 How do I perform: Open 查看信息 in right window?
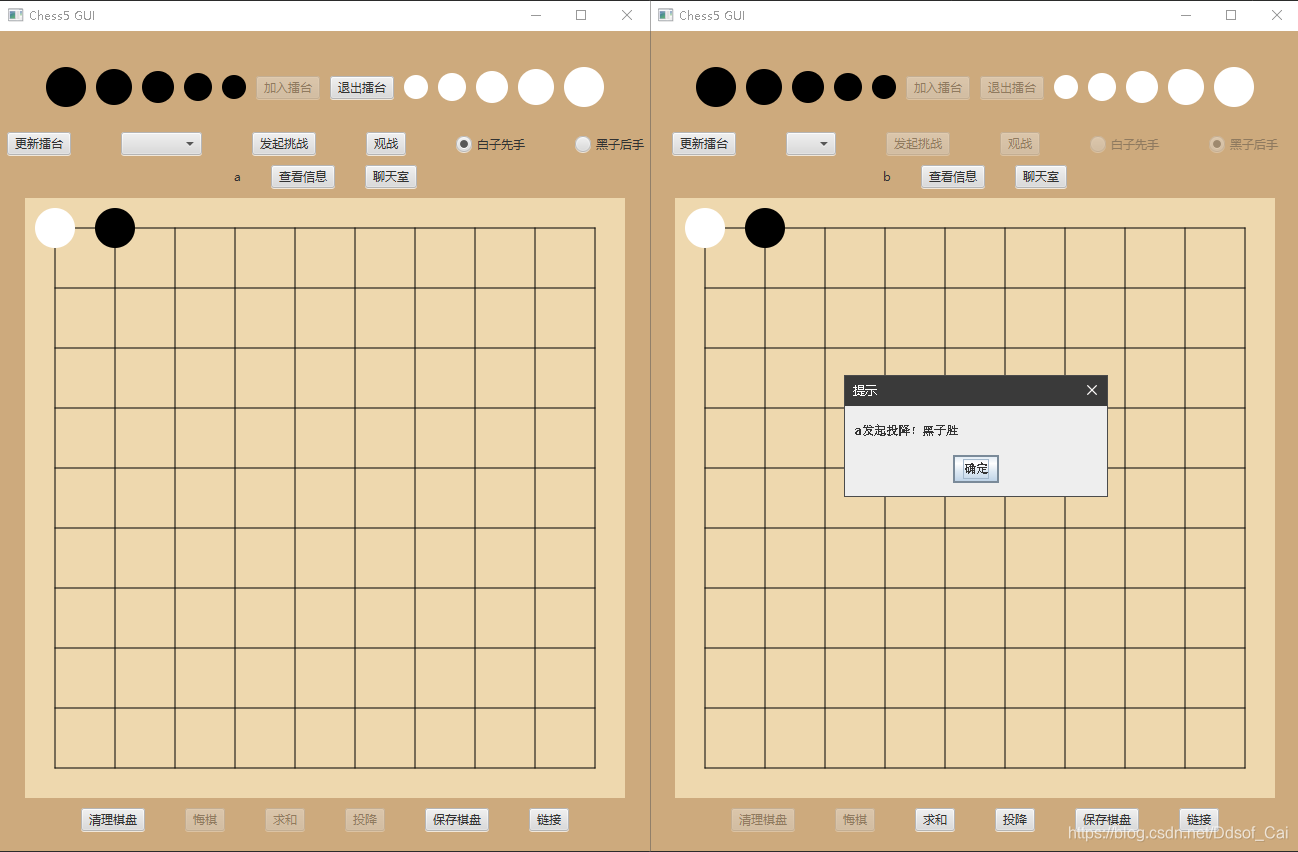click(953, 177)
